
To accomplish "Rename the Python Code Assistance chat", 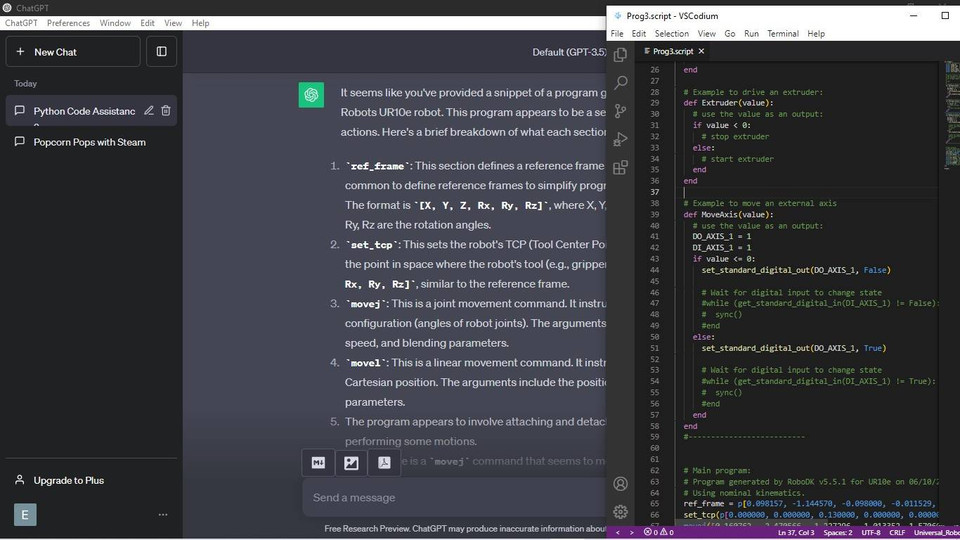I will 149,111.
